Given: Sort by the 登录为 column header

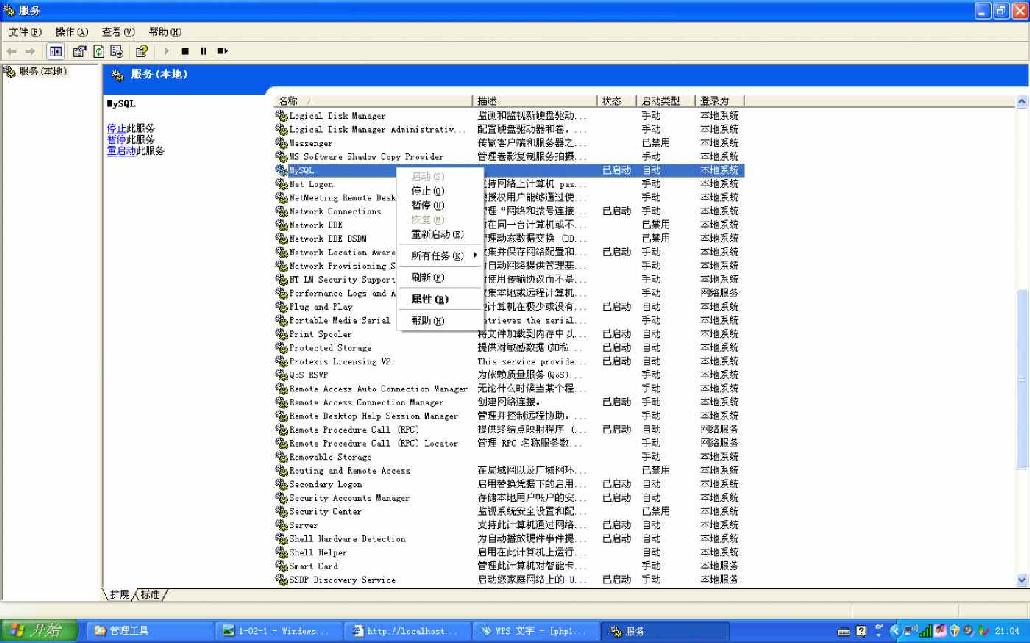Looking at the screenshot, I should click(719, 101).
